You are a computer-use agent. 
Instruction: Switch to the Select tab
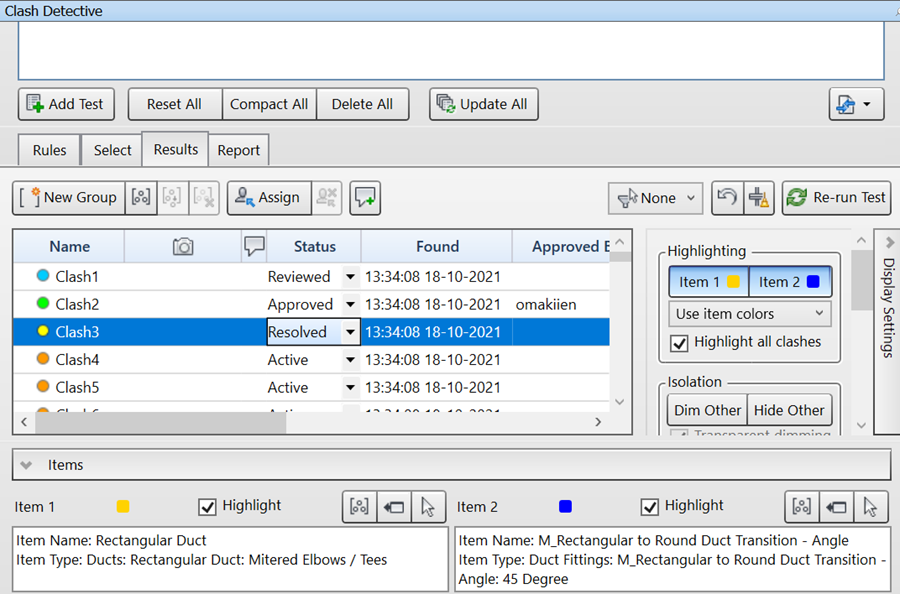pyautogui.click(x=112, y=150)
